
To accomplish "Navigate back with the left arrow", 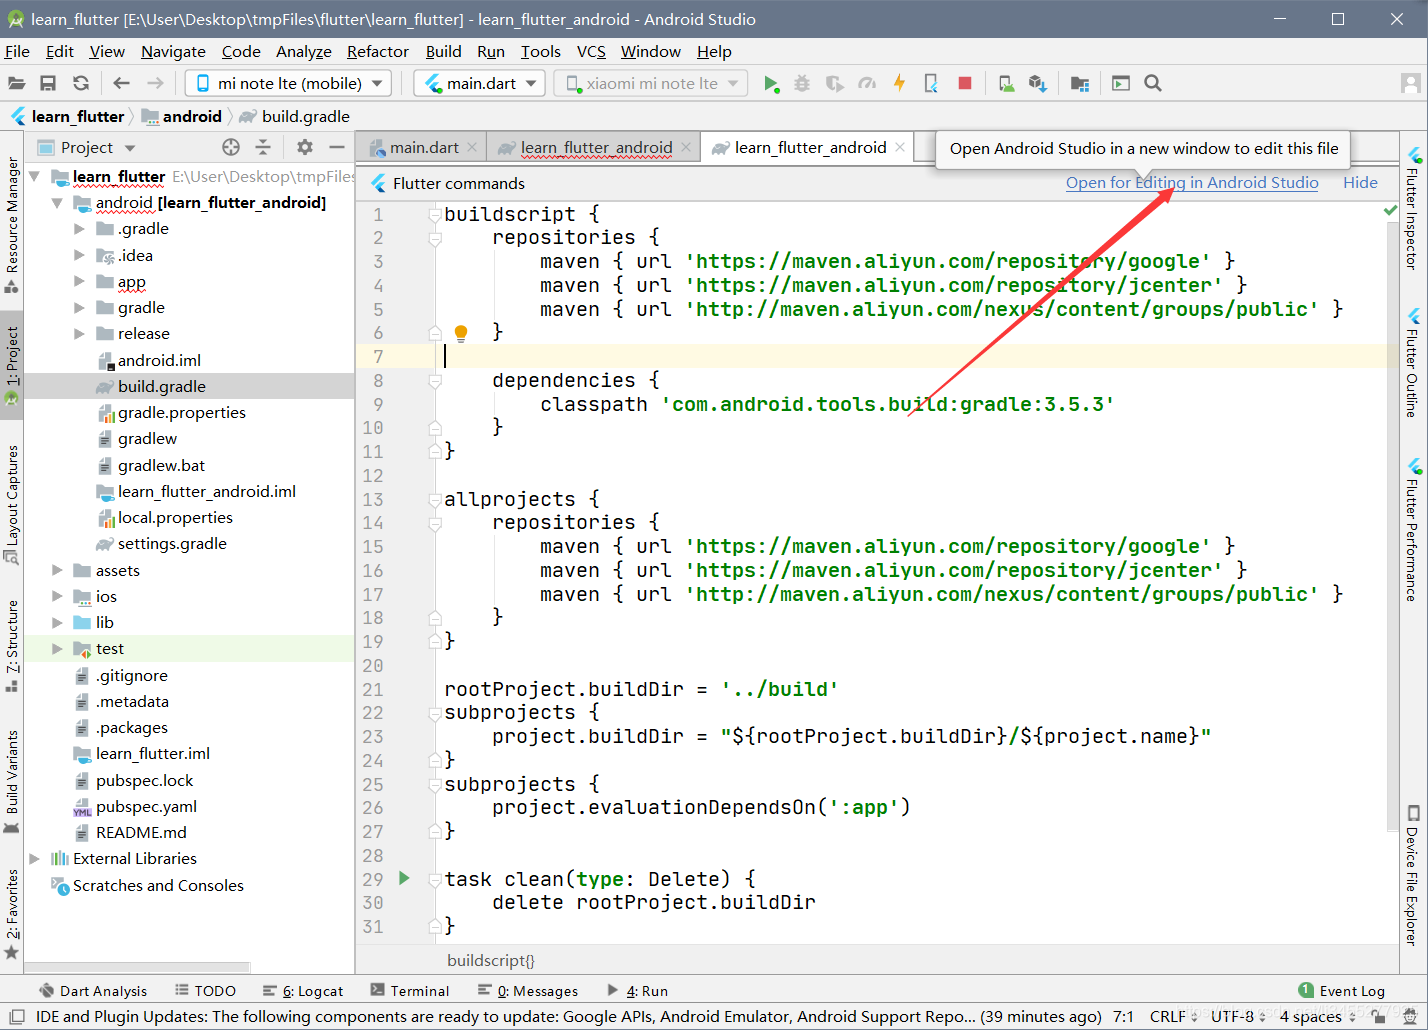I will click(122, 84).
